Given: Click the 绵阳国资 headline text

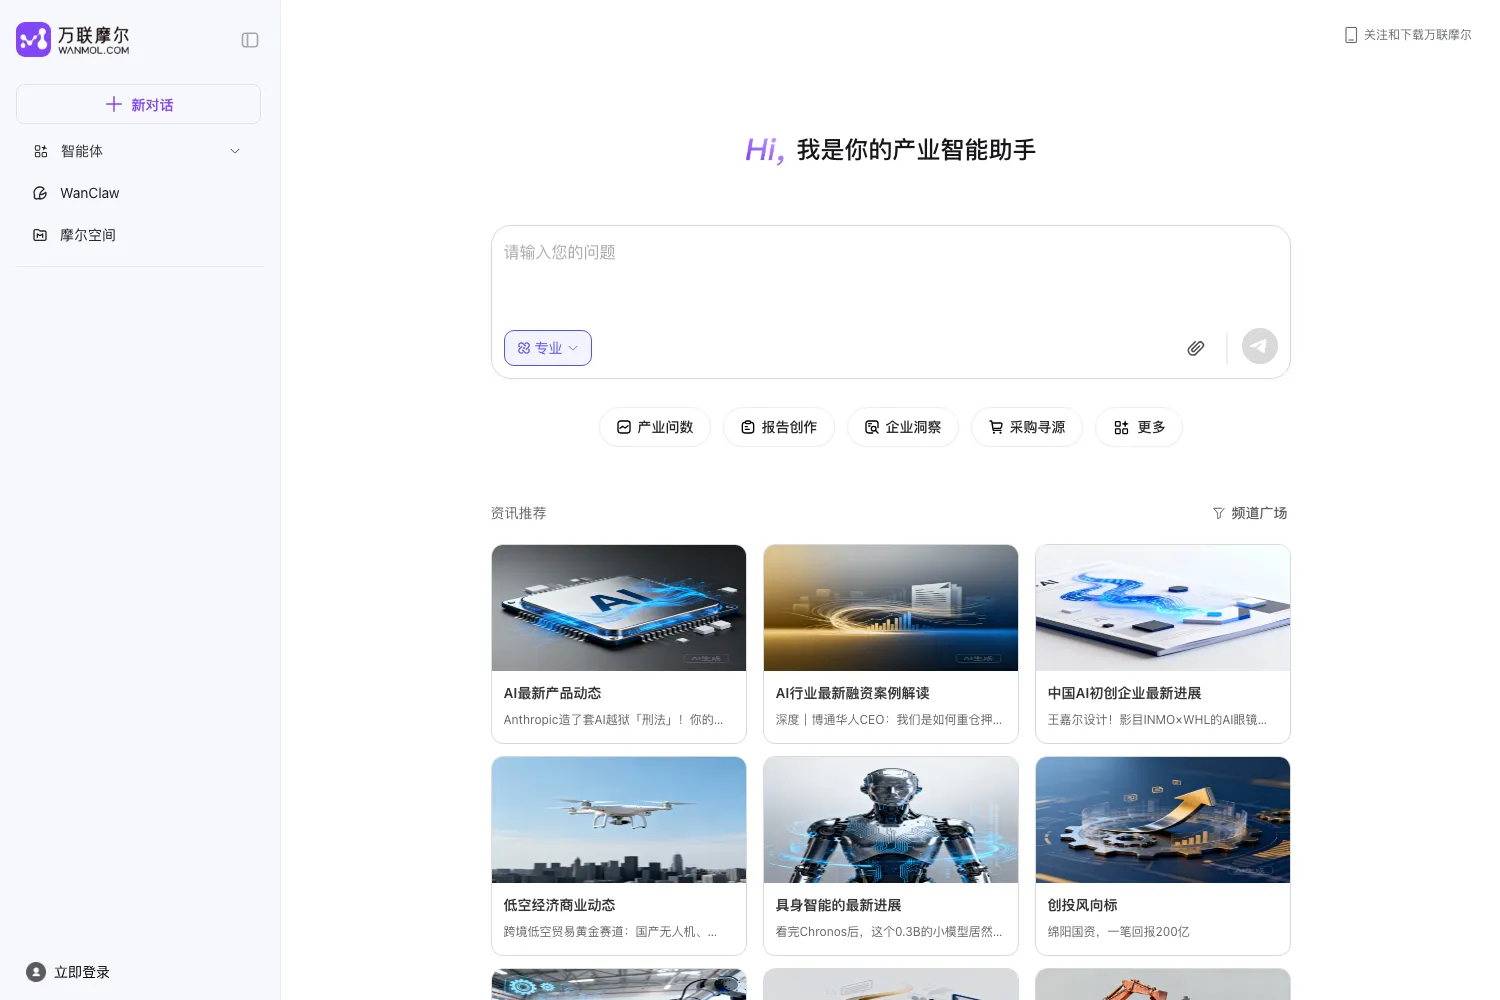Looking at the screenshot, I should [1118, 932].
